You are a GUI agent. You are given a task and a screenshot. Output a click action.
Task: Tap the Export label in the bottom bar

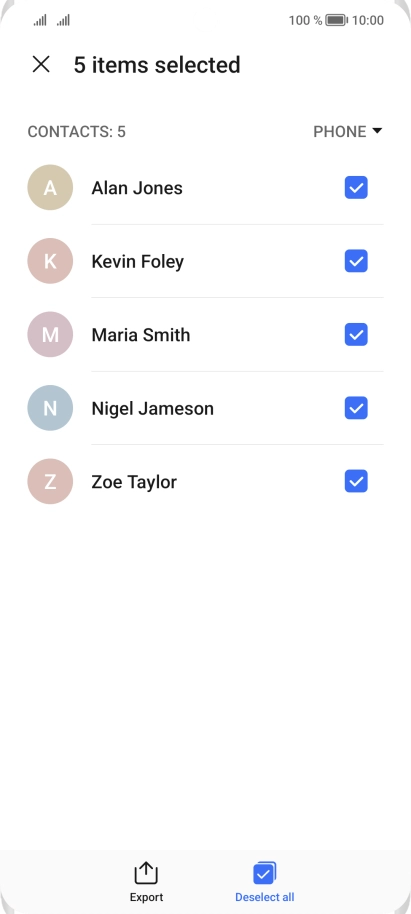tap(146, 897)
